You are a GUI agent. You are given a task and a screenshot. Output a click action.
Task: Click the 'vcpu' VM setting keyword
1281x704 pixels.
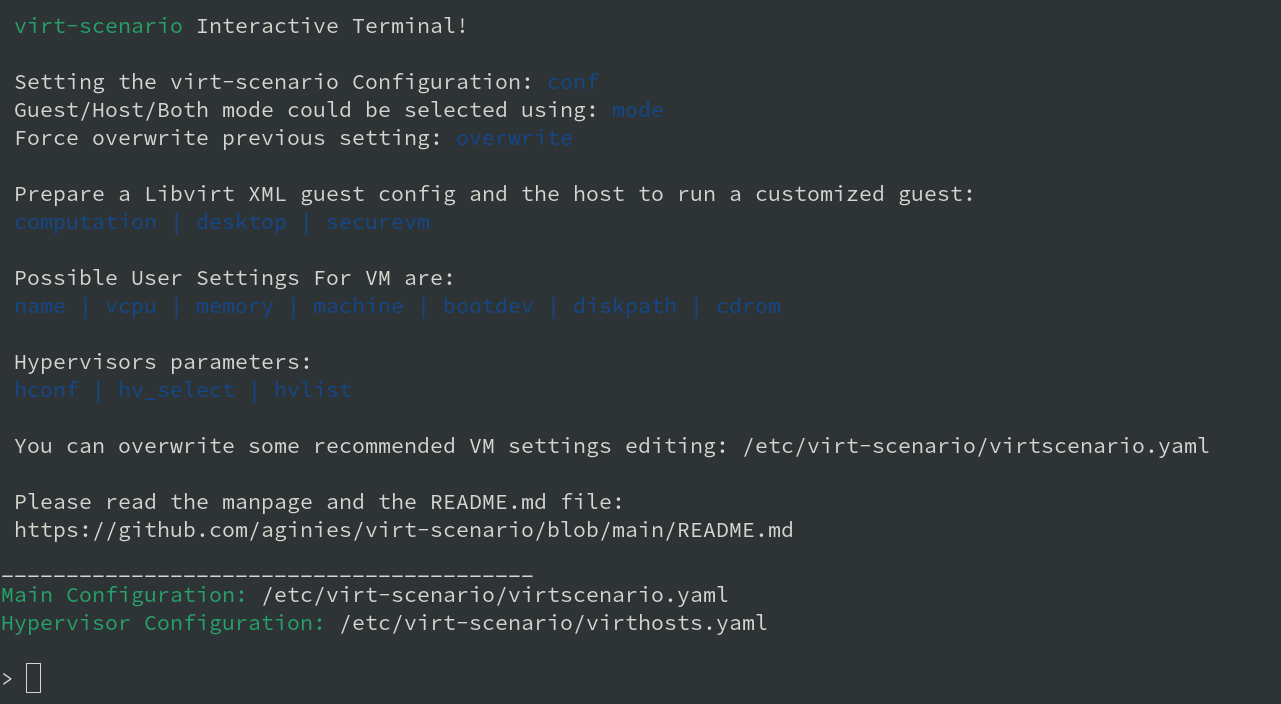click(x=131, y=306)
